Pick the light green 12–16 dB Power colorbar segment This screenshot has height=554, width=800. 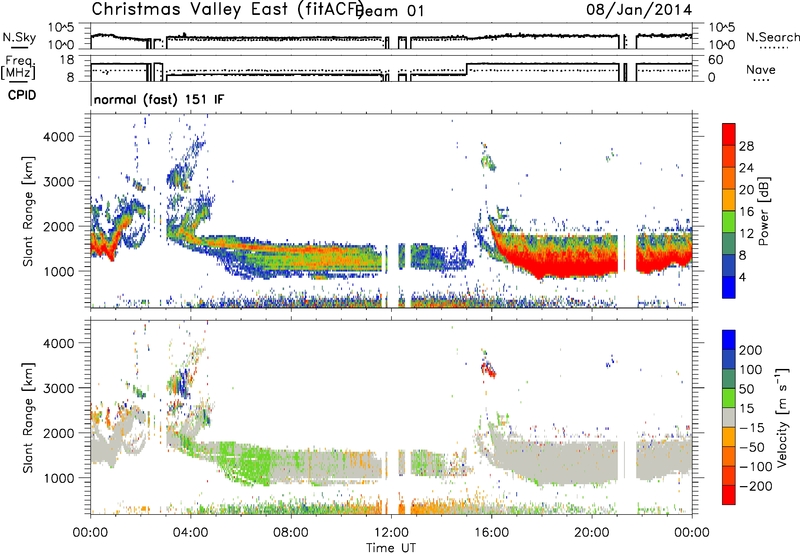click(729, 222)
